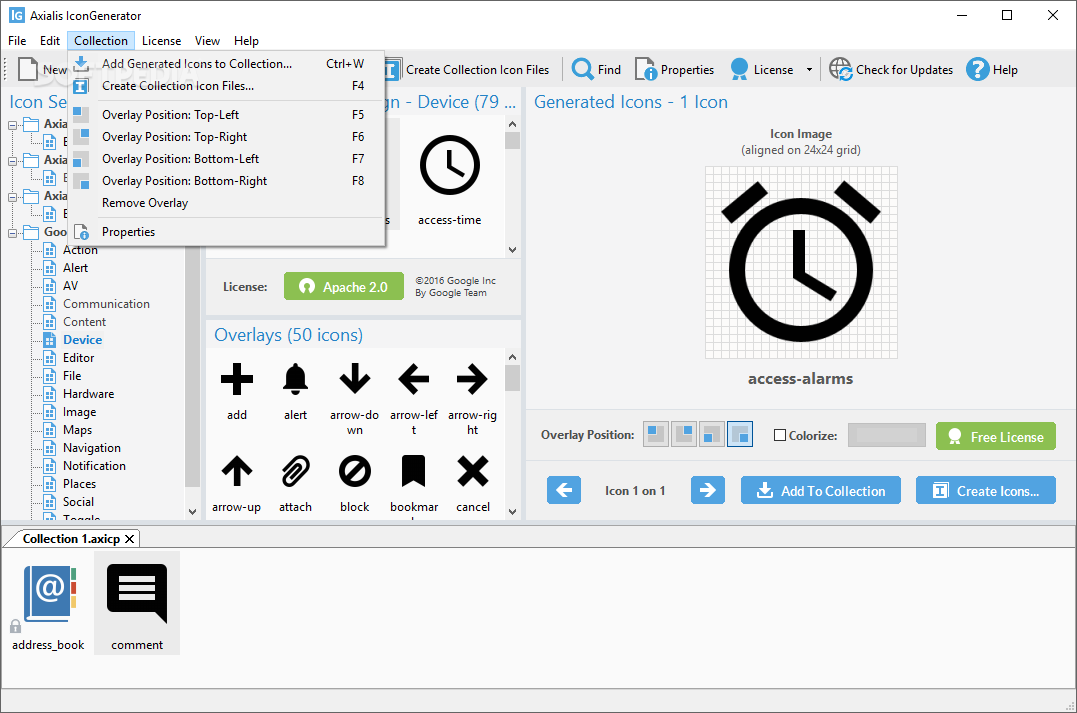This screenshot has width=1077, height=713.
Task: Click the Apache 2.0 license button
Action: (x=343, y=286)
